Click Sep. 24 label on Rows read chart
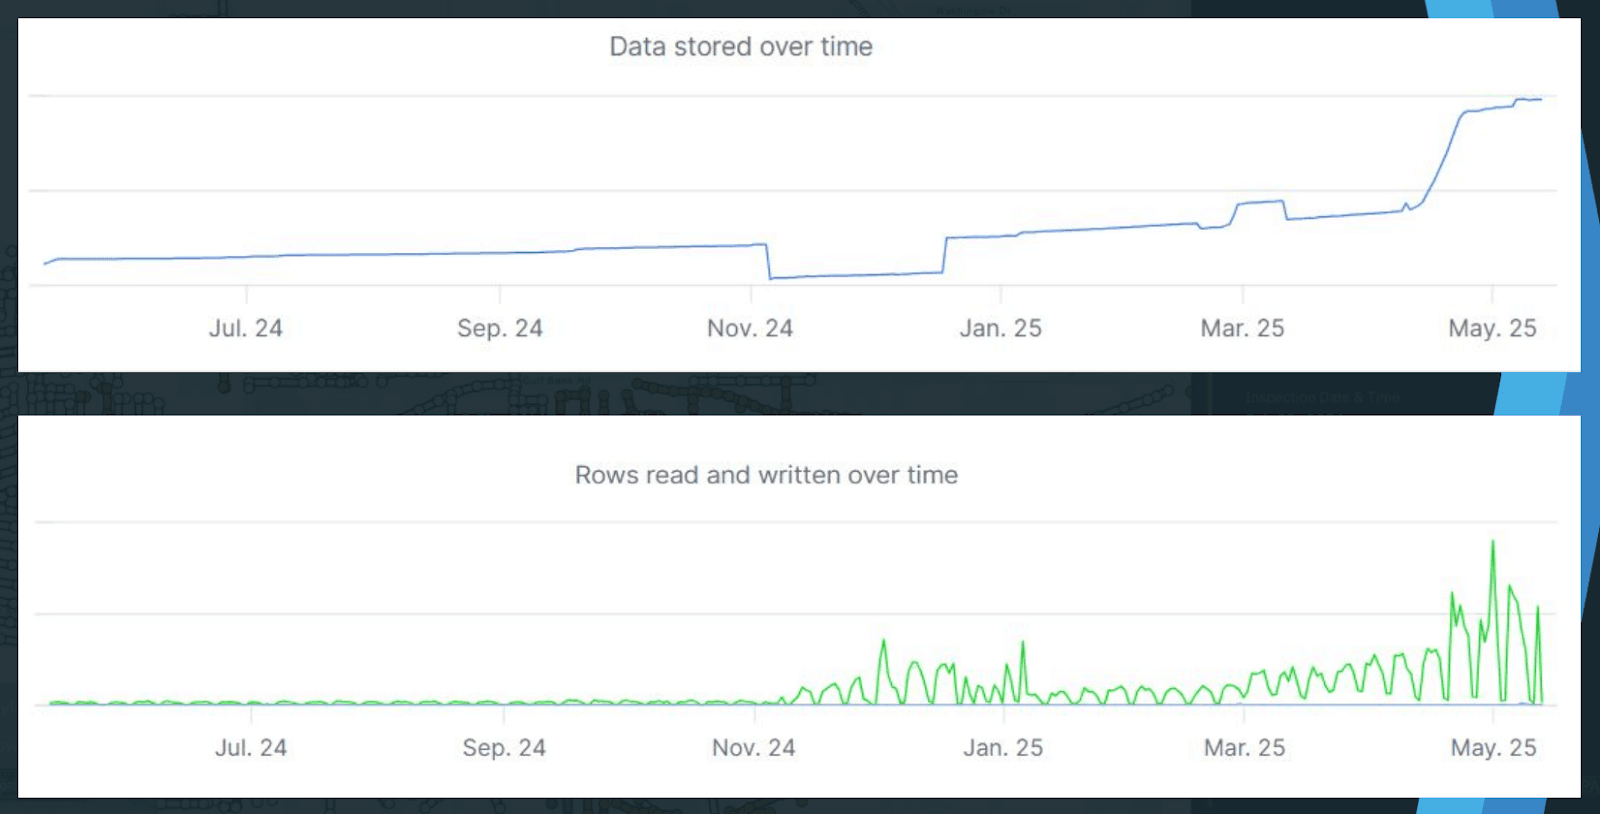This screenshot has height=814, width=1600. pyautogui.click(x=504, y=747)
